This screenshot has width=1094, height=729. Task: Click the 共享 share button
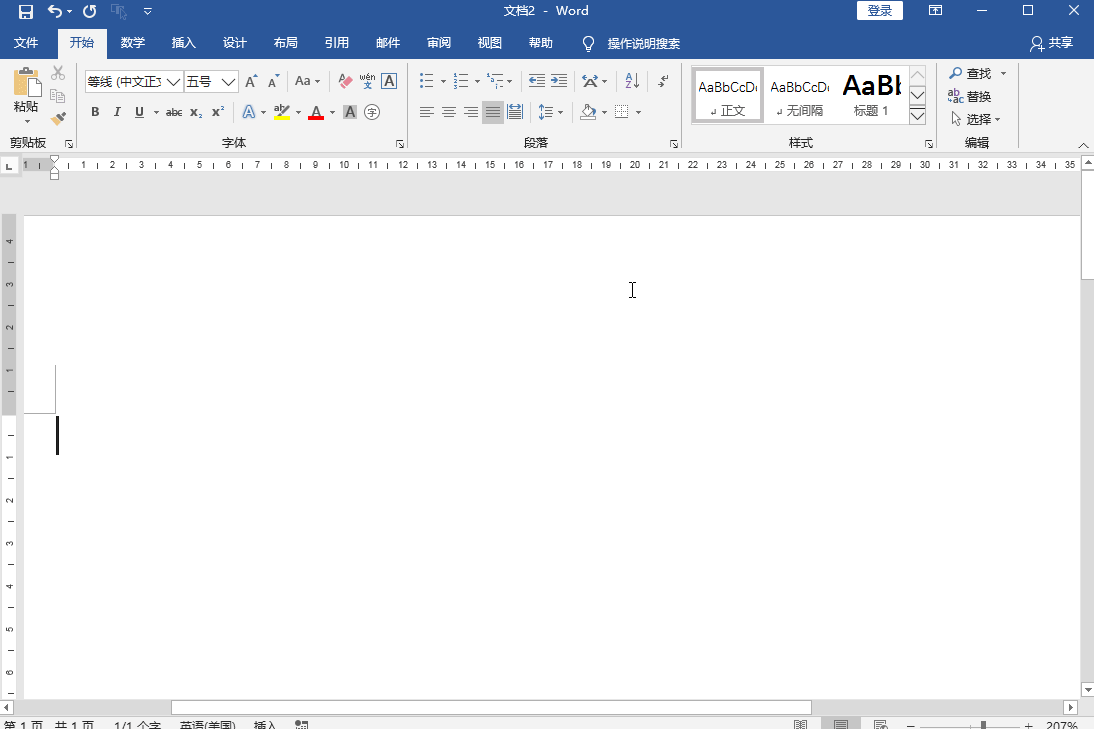(x=1051, y=43)
